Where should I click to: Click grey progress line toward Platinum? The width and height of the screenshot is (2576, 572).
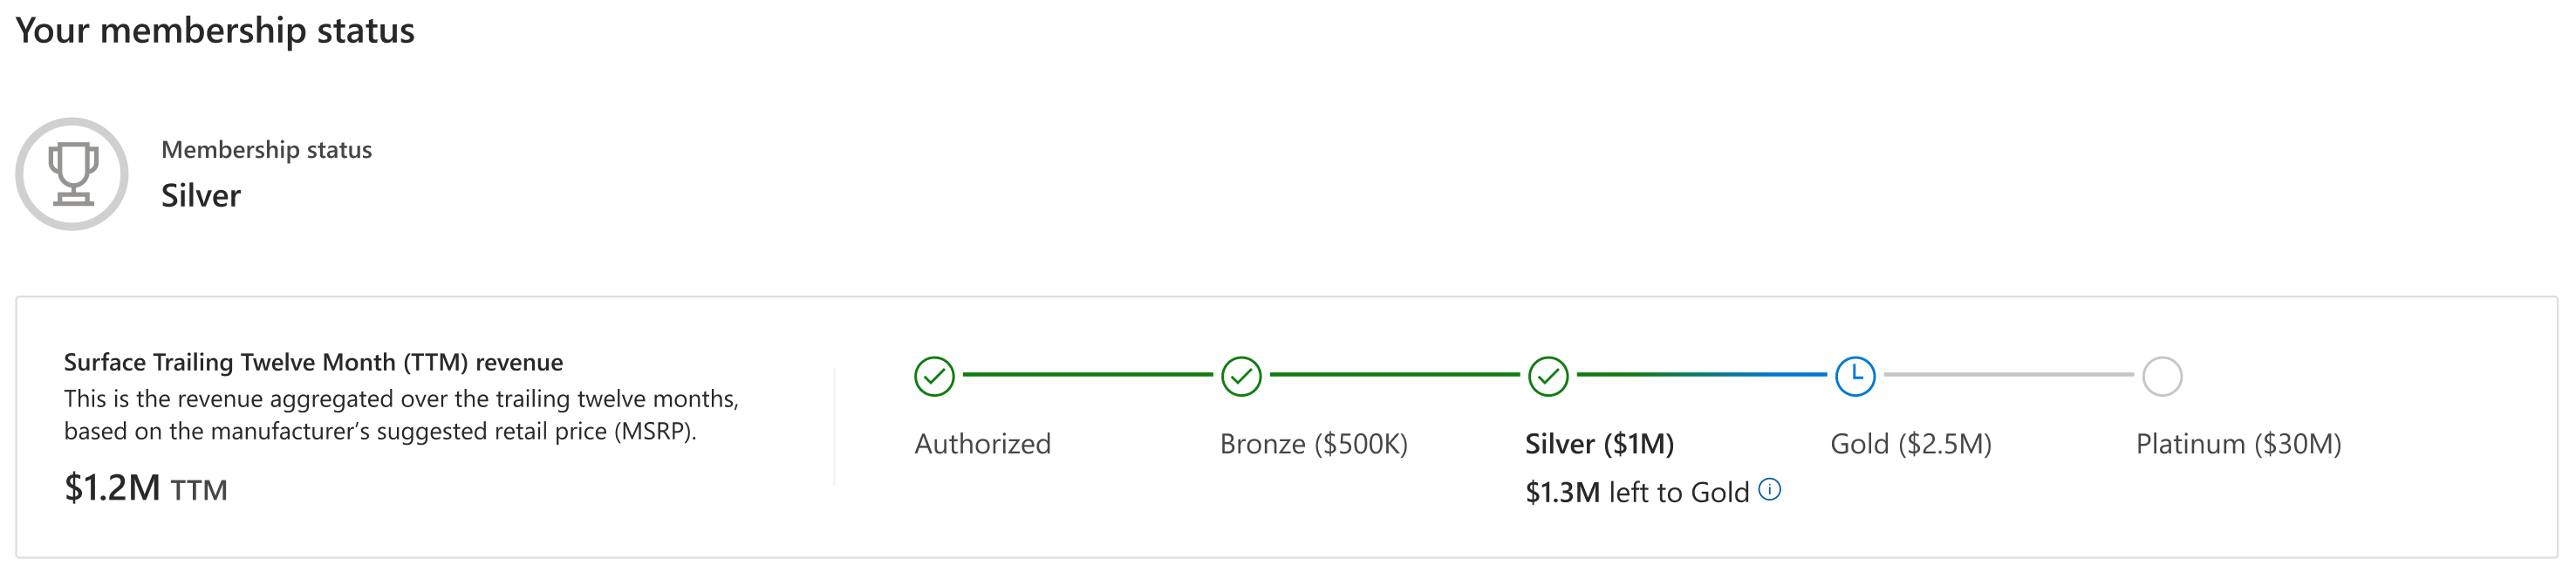[2008, 374]
